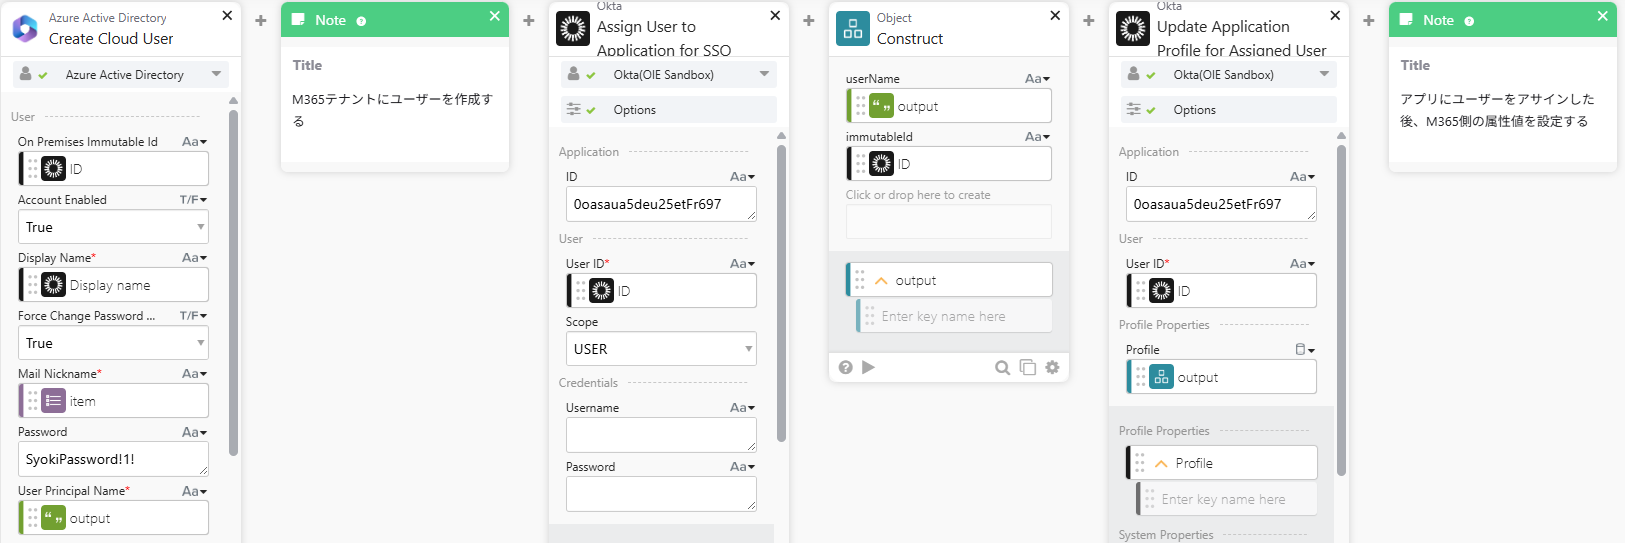The height and width of the screenshot is (543, 1625).
Task: Click the Construct output result pill
Action: point(949,280)
